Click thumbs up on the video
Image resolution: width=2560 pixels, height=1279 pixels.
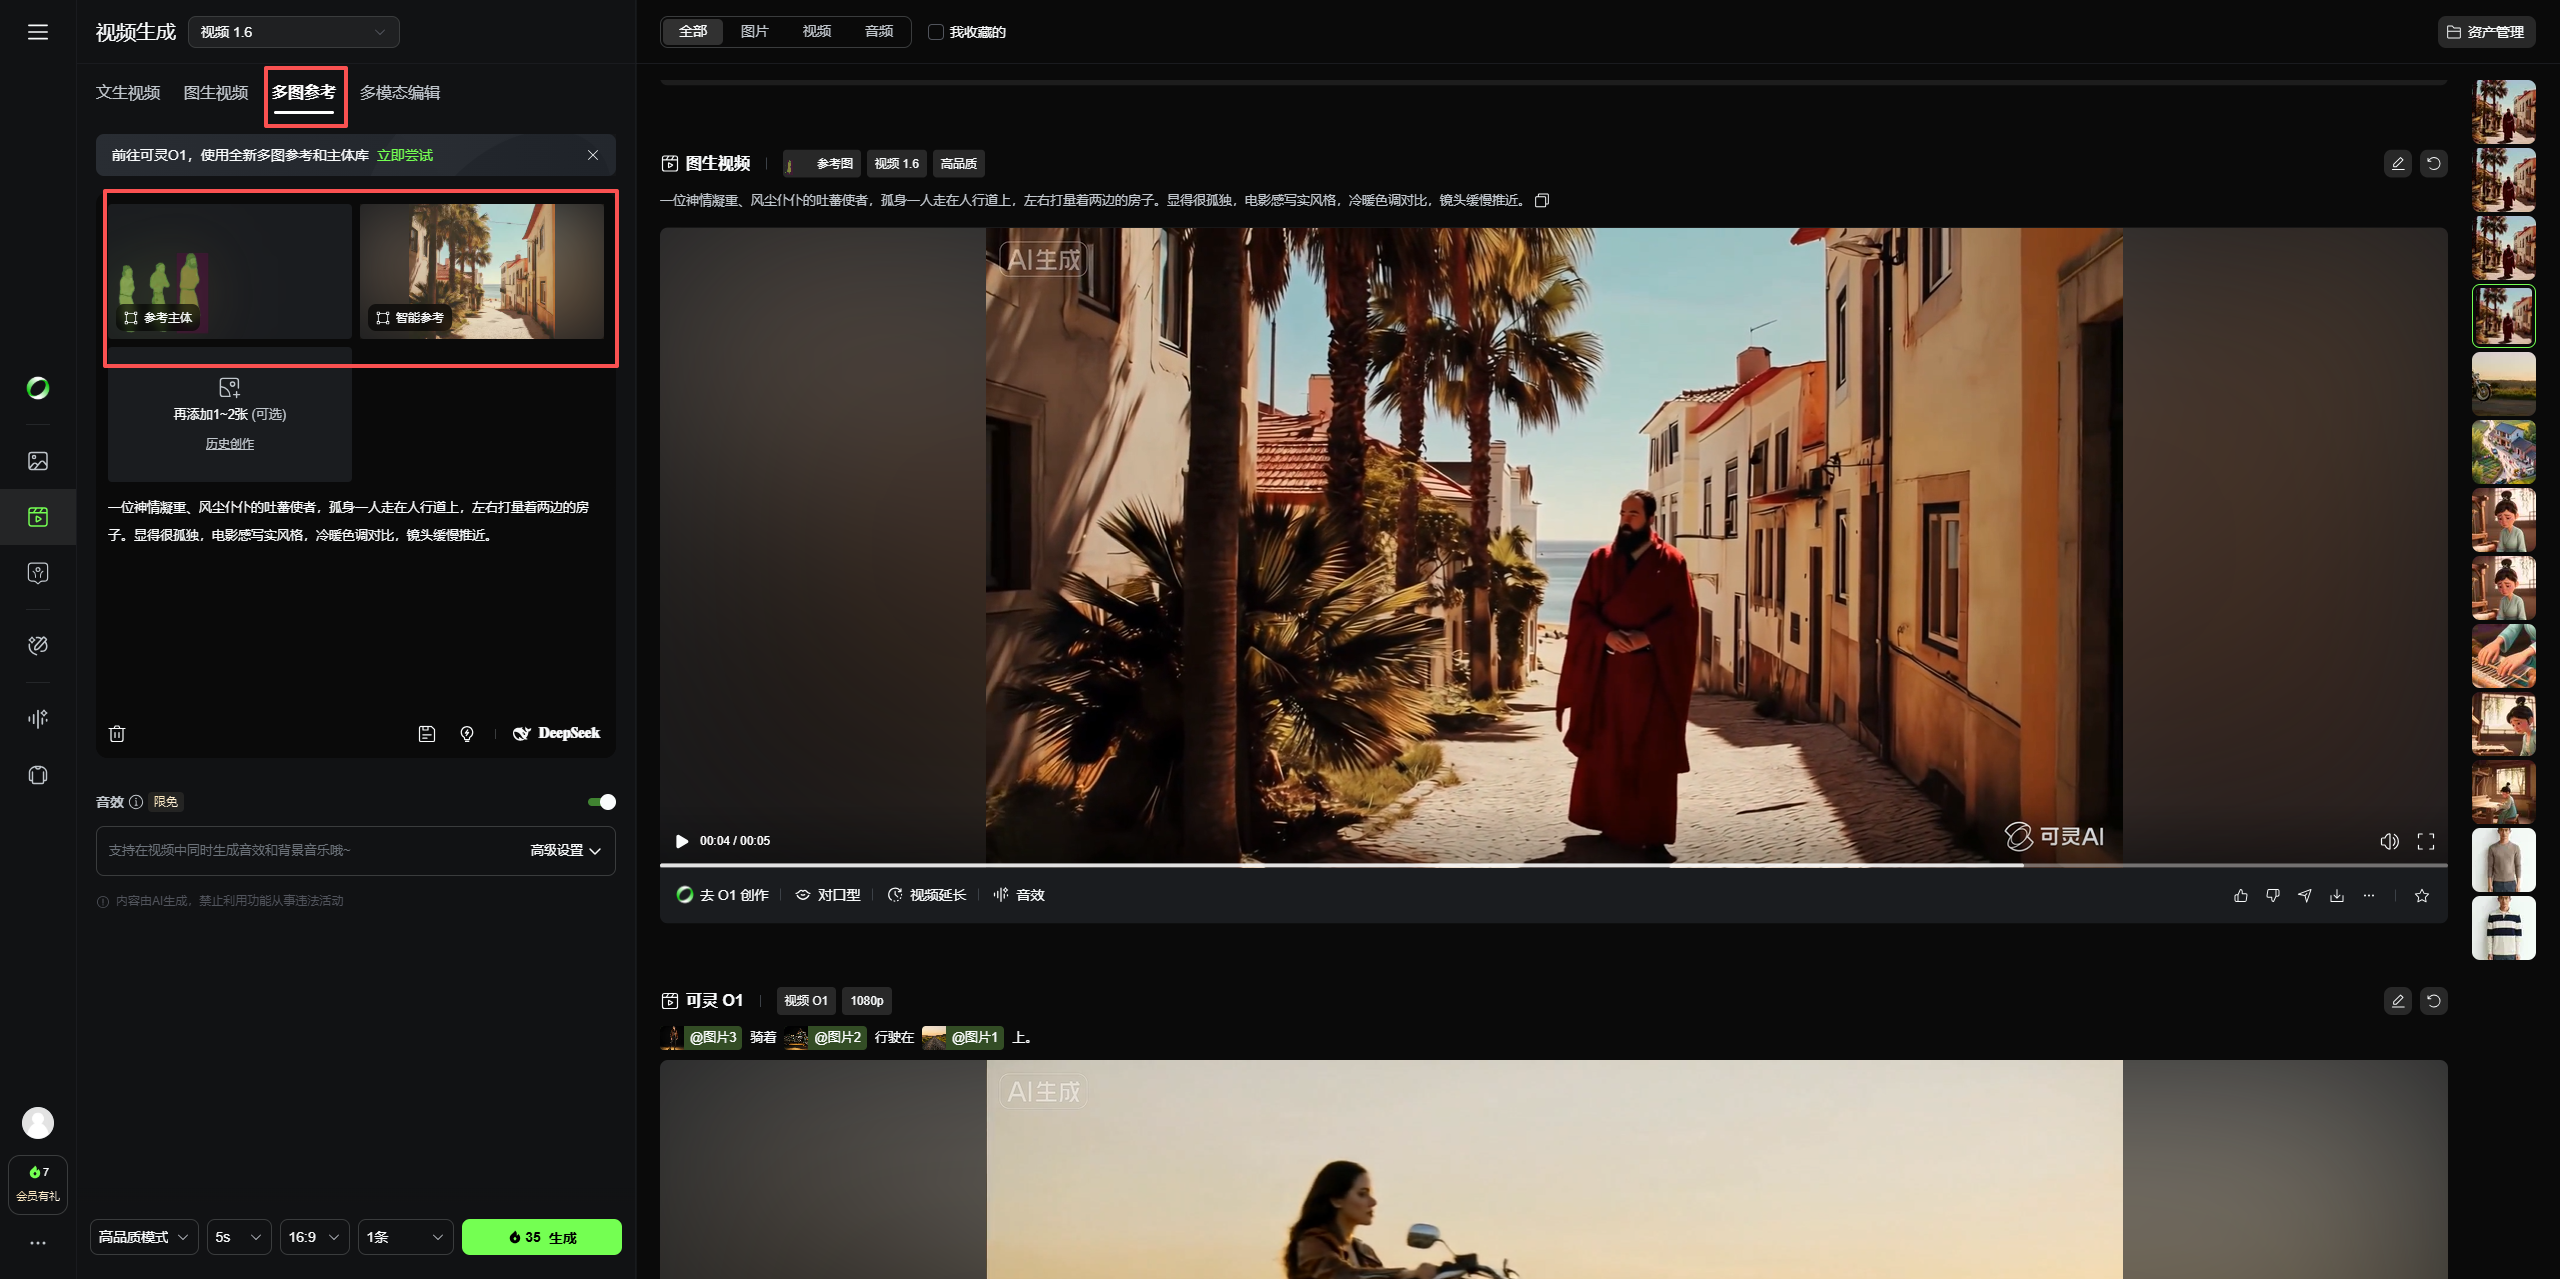coord(2241,895)
